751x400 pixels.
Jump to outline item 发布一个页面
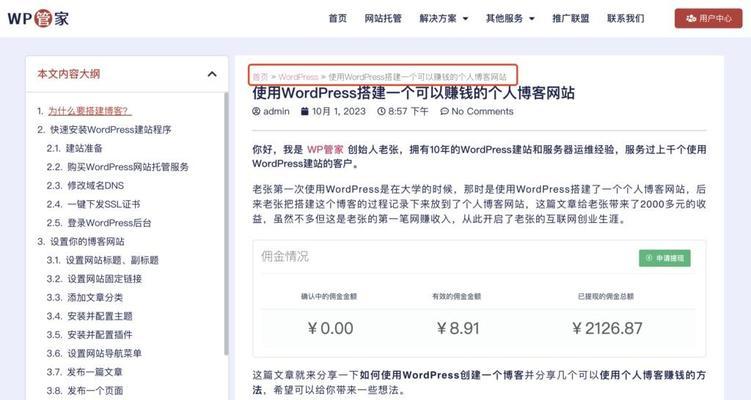(95, 391)
